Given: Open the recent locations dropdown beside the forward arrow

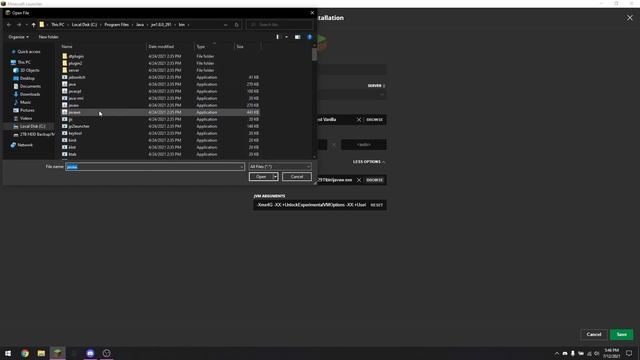Looking at the screenshot, I should pos(27,24).
